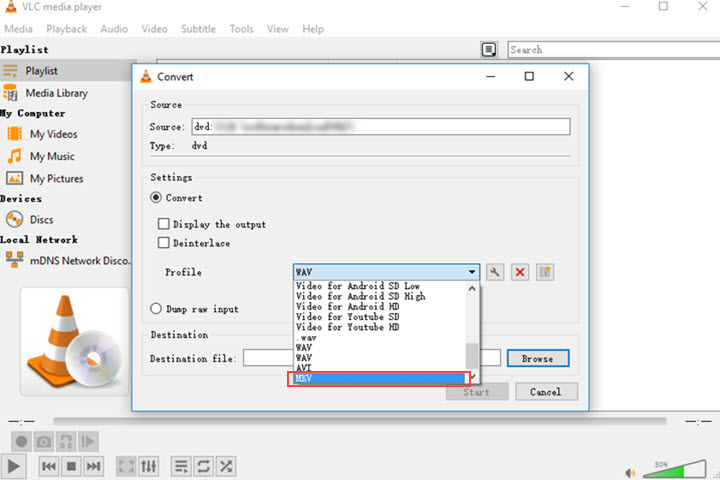
Task: Close the Convert dialog window
Action: [x=568, y=76]
